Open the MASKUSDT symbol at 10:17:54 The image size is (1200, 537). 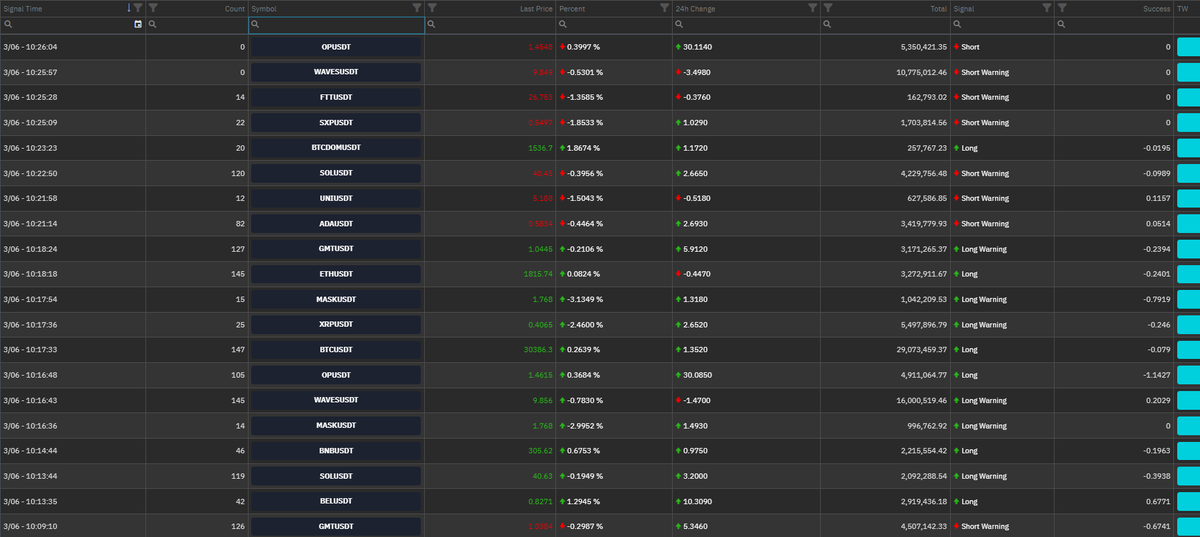point(336,299)
